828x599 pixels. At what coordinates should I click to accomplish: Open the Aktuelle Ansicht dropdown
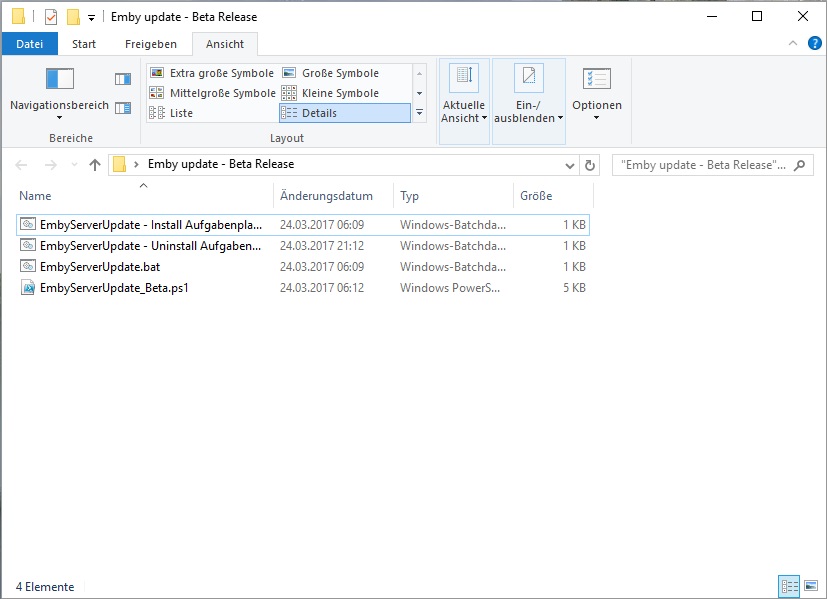coord(464,101)
